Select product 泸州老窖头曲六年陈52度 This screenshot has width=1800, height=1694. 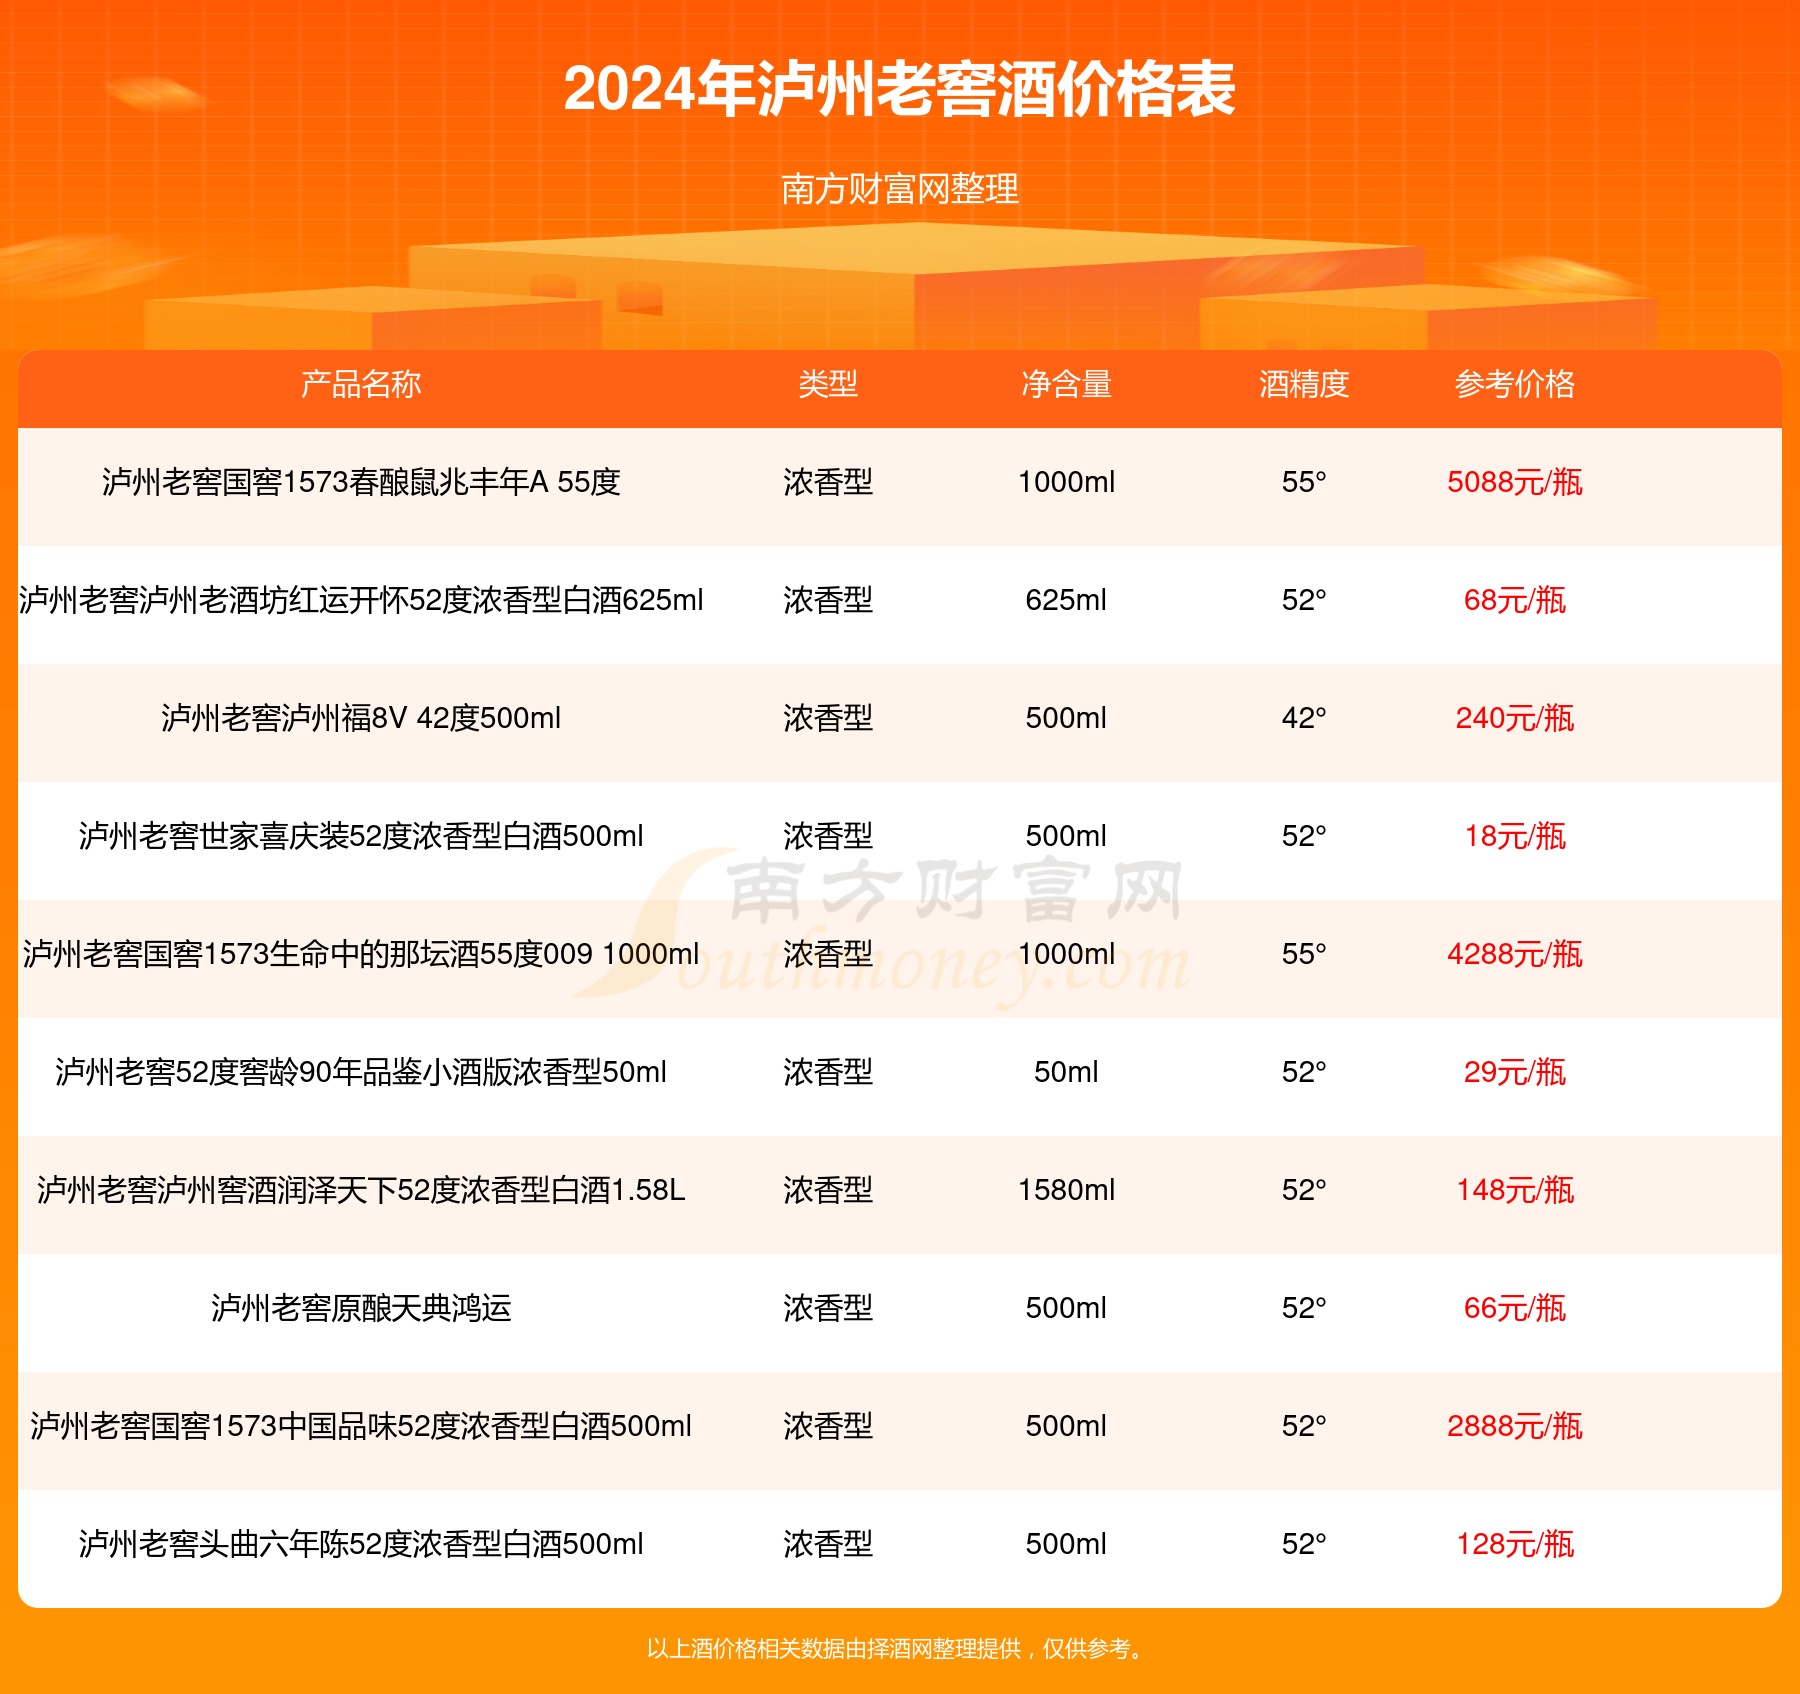(361, 1544)
